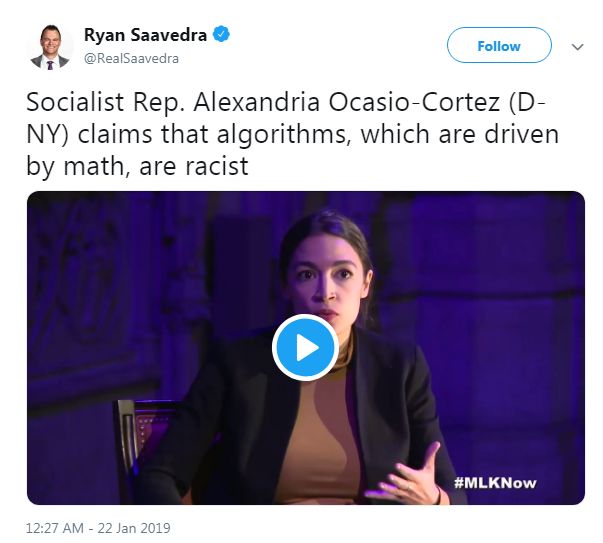Image resolution: width=603 pixels, height=543 pixels.
Task: Play the embedded video
Action: [305, 347]
